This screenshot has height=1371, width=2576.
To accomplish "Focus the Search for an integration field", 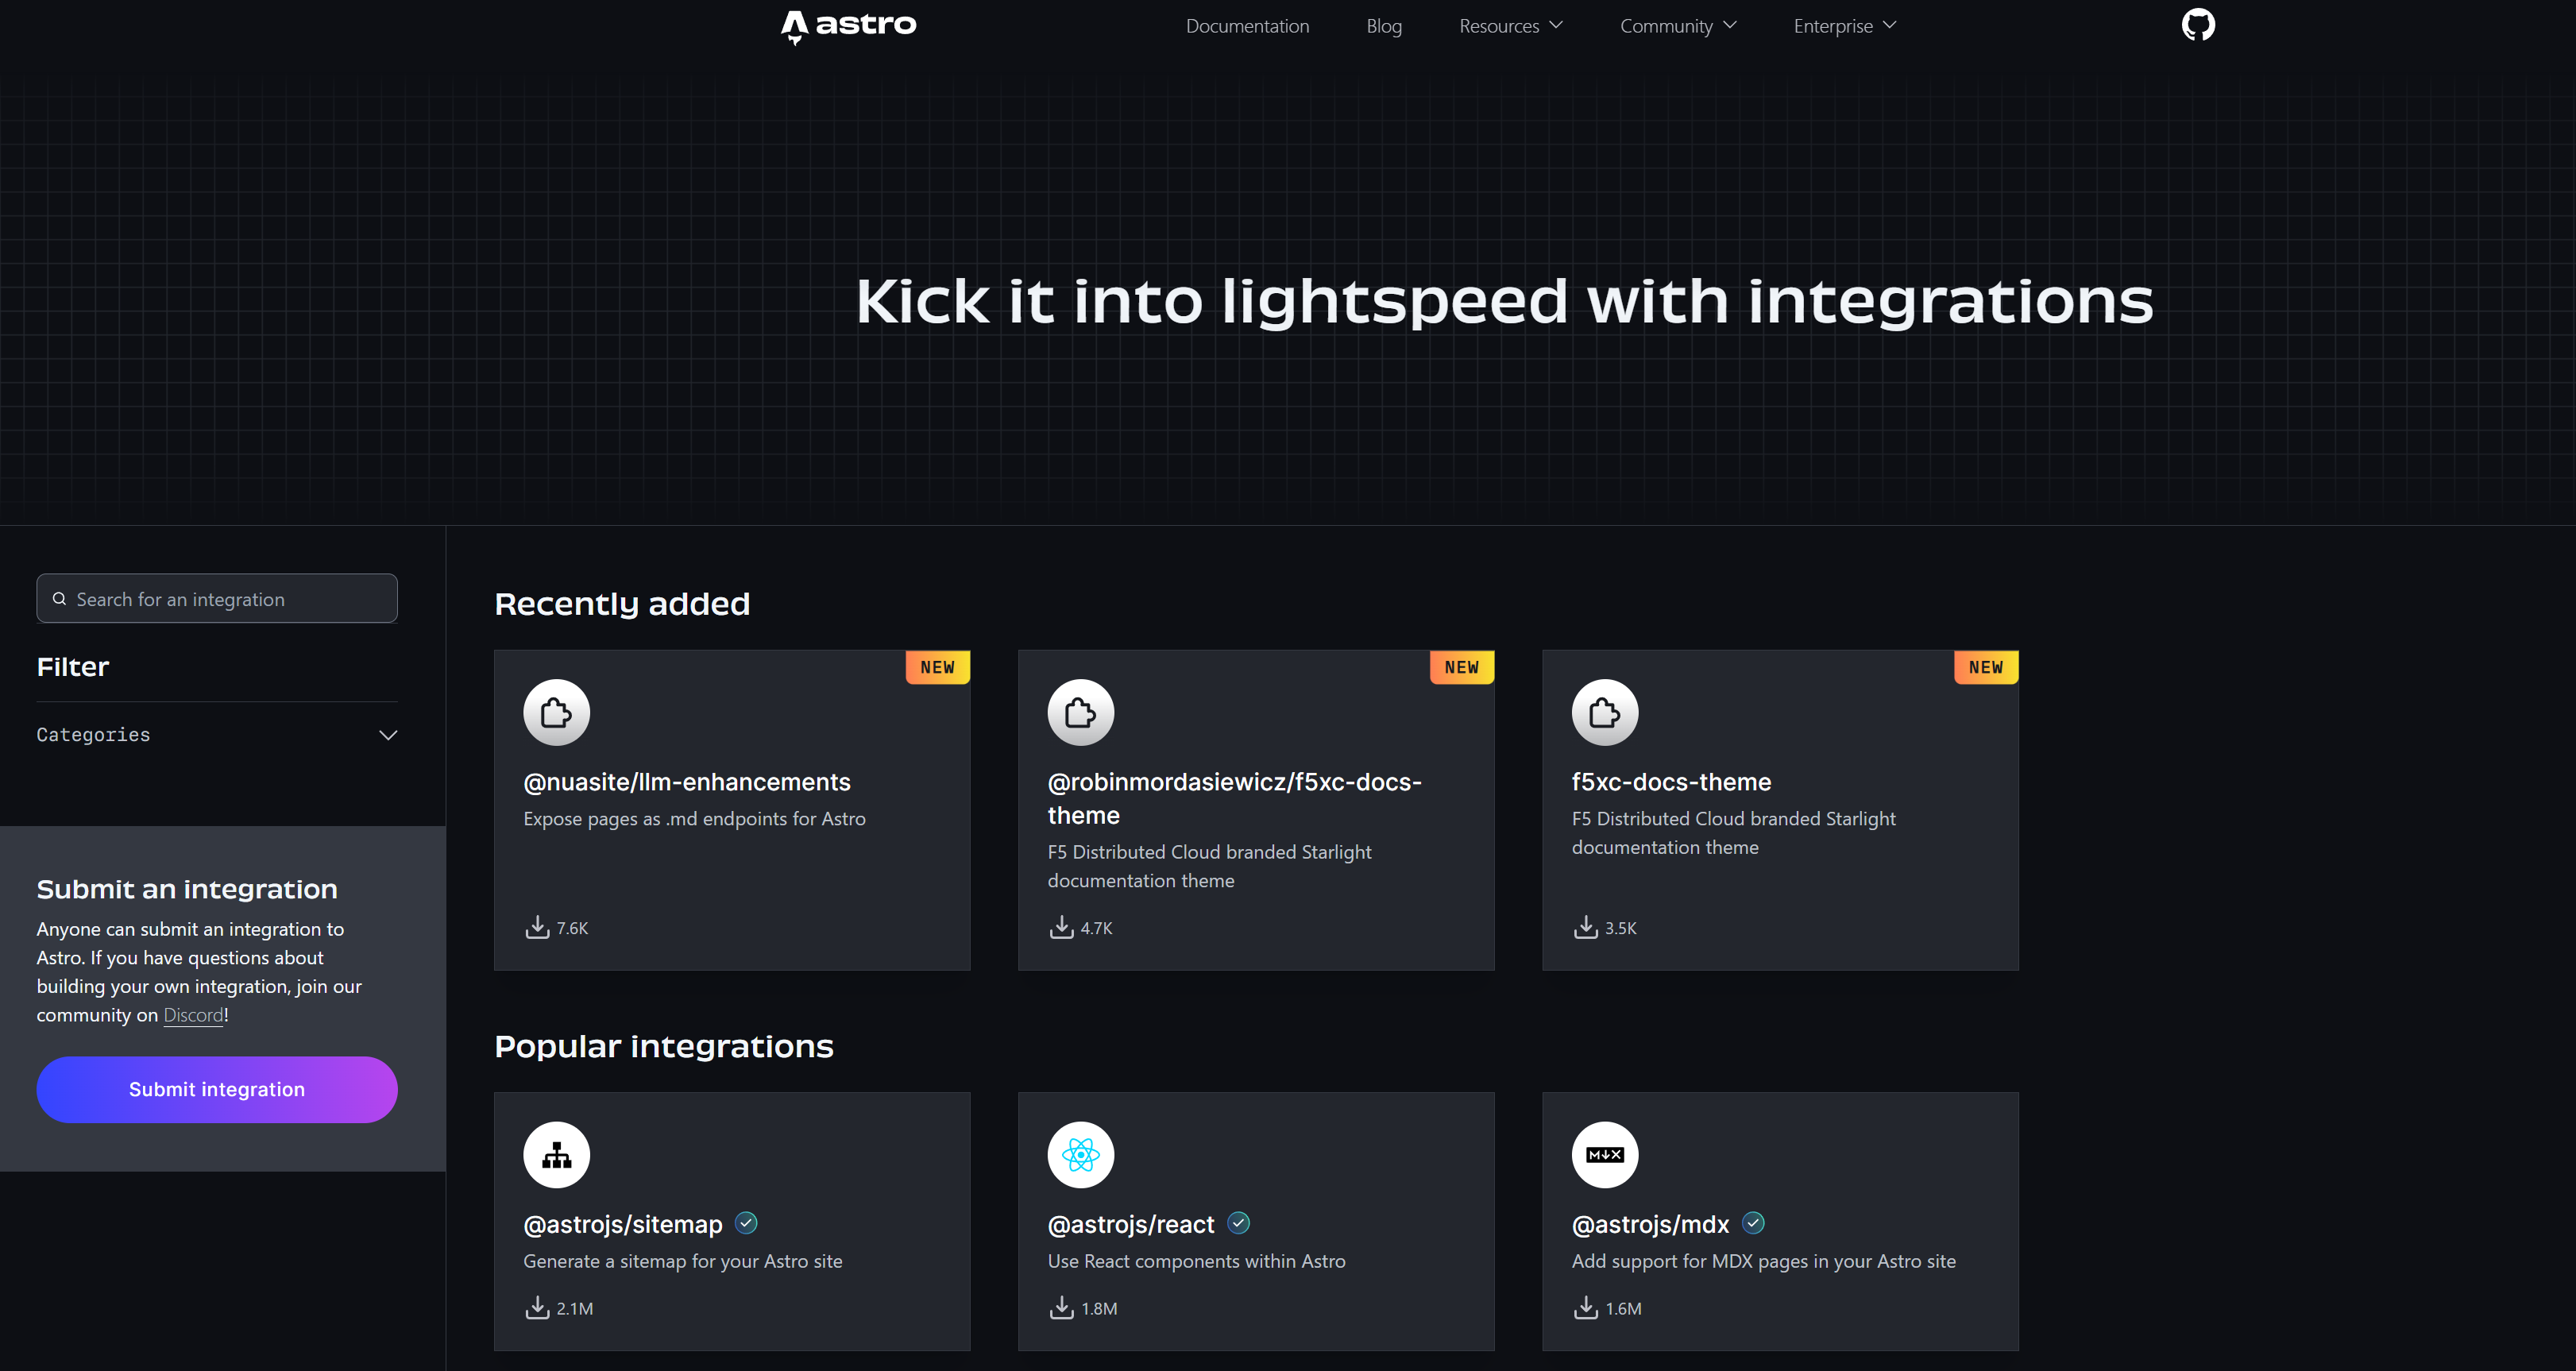I will pyautogui.click(x=217, y=598).
